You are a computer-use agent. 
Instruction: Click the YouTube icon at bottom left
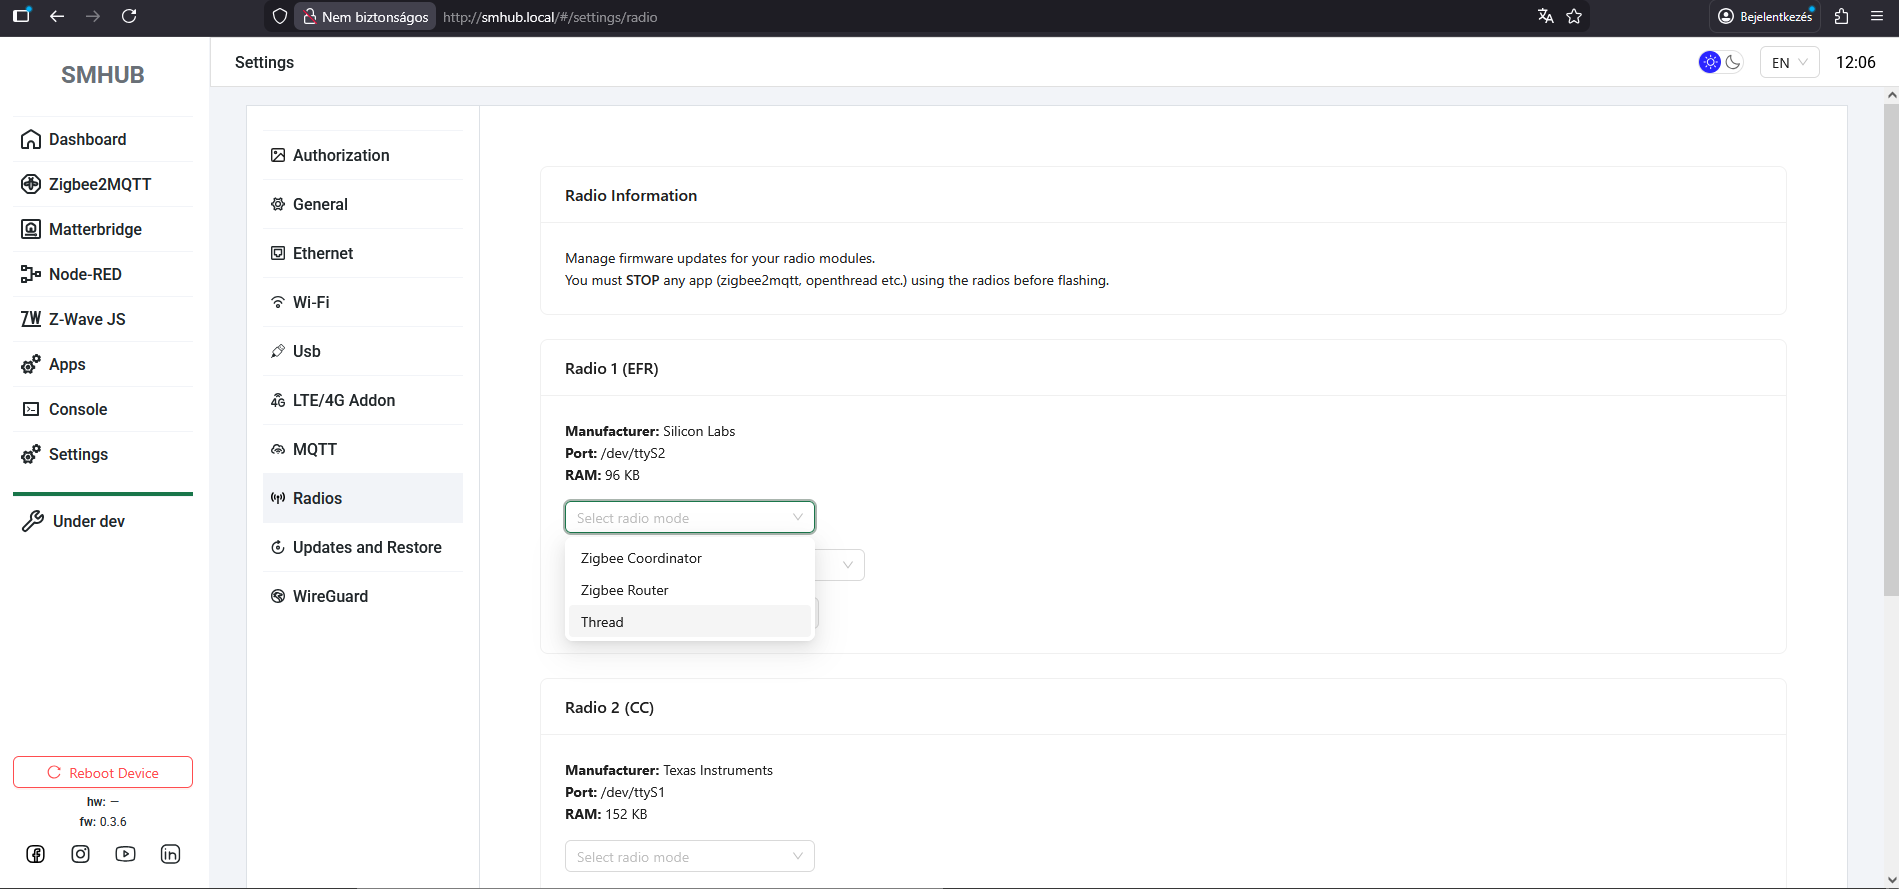click(x=125, y=854)
